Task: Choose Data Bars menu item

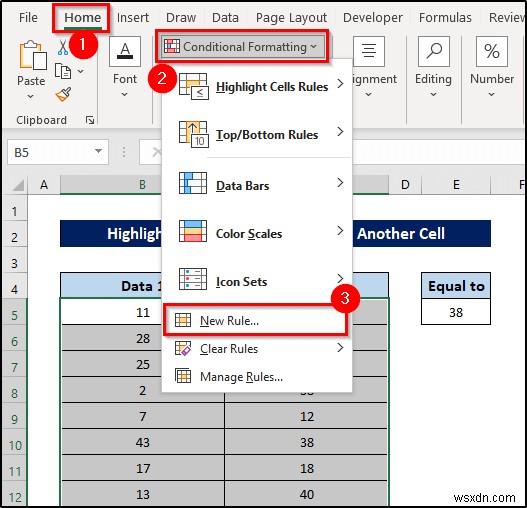Action: [257, 183]
